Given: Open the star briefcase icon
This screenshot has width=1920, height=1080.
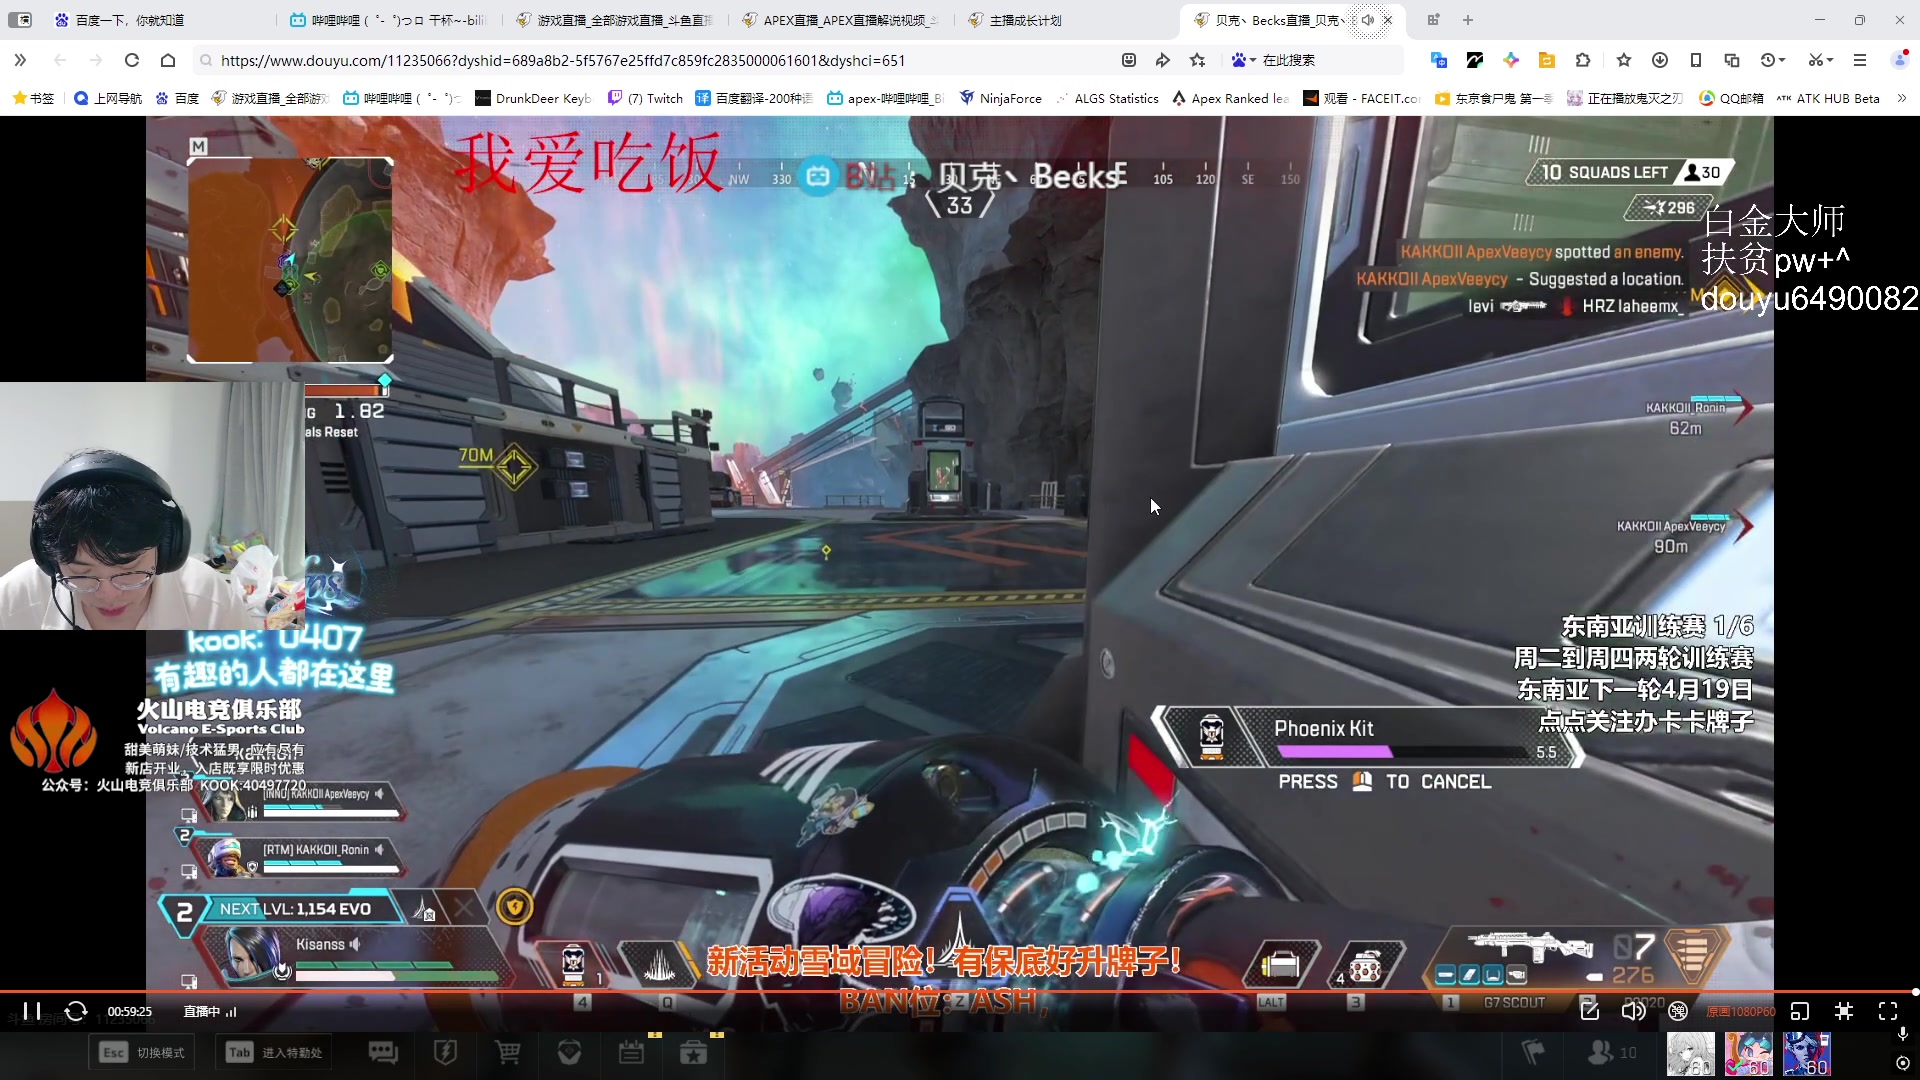Looking at the screenshot, I should [693, 1052].
